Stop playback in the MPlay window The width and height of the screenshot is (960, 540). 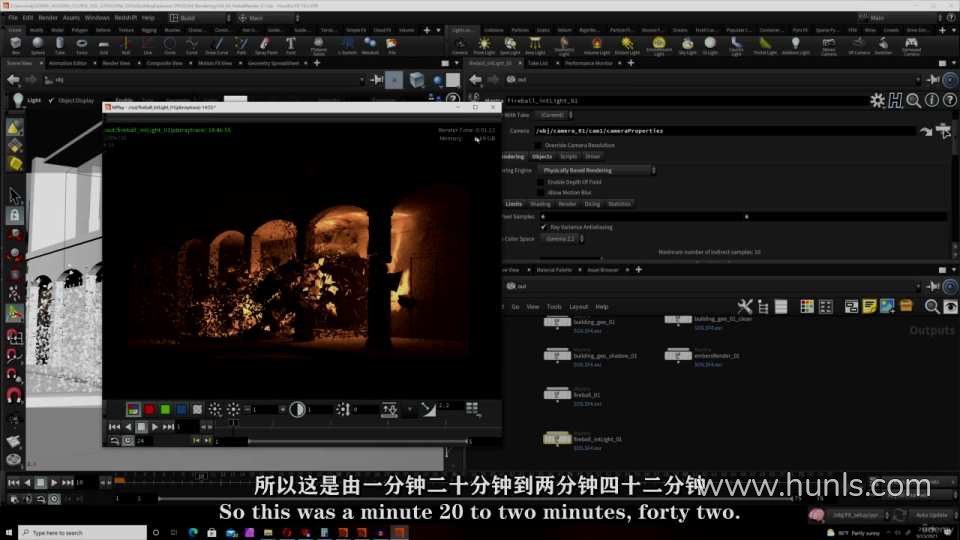pyautogui.click(x=141, y=427)
